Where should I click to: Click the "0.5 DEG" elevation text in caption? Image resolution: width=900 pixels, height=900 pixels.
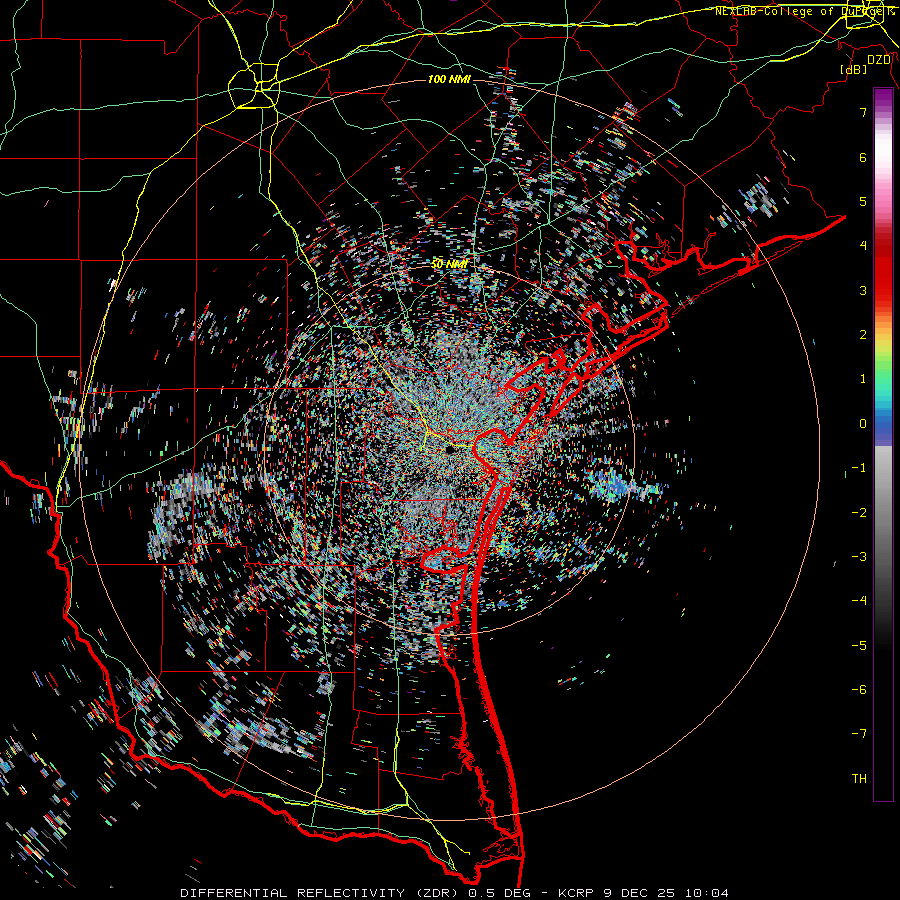point(501,893)
